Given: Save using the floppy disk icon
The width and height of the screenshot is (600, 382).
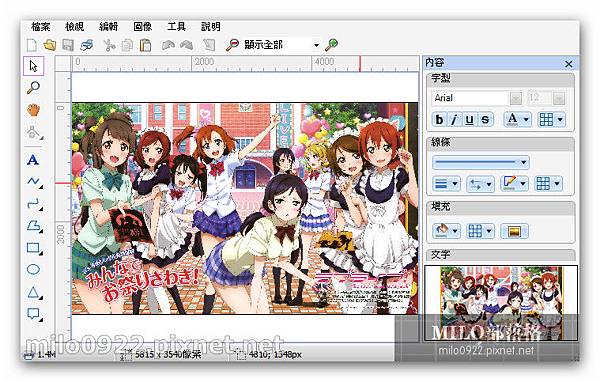Looking at the screenshot, I should (x=68, y=45).
